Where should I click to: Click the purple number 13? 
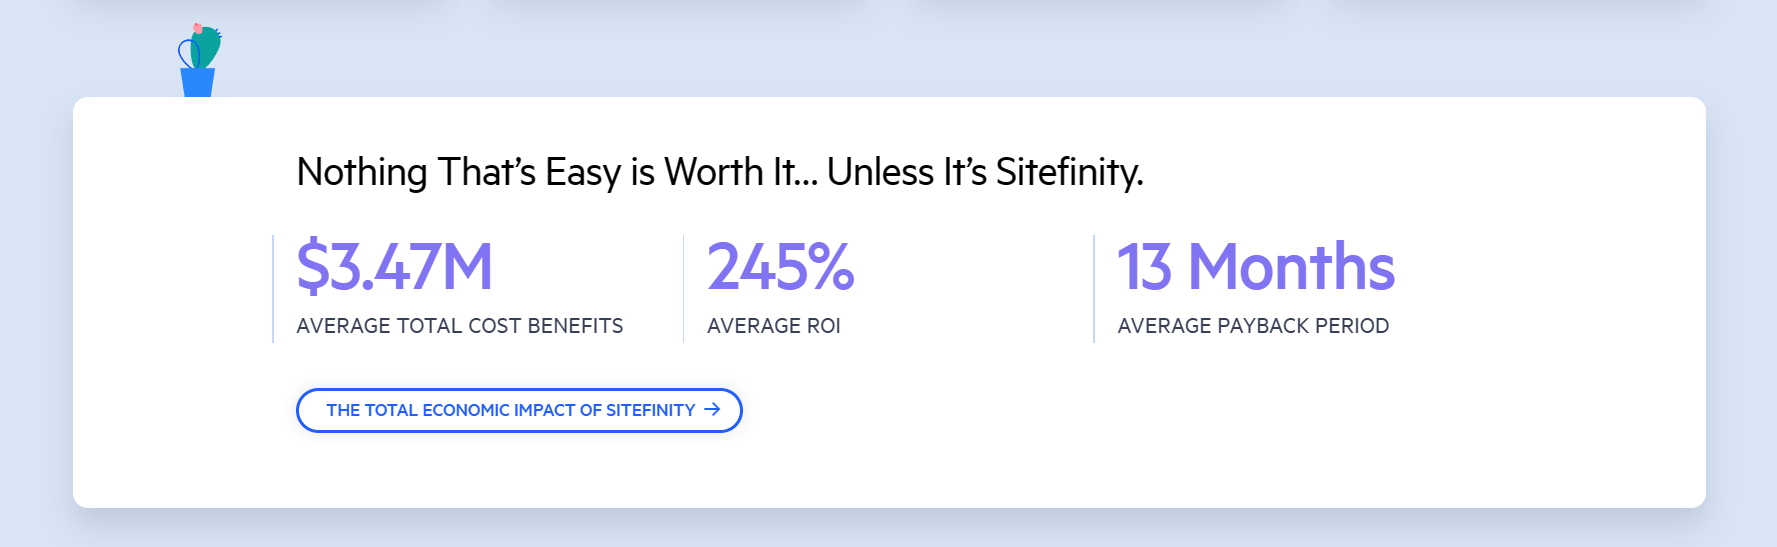tap(1144, 267)
